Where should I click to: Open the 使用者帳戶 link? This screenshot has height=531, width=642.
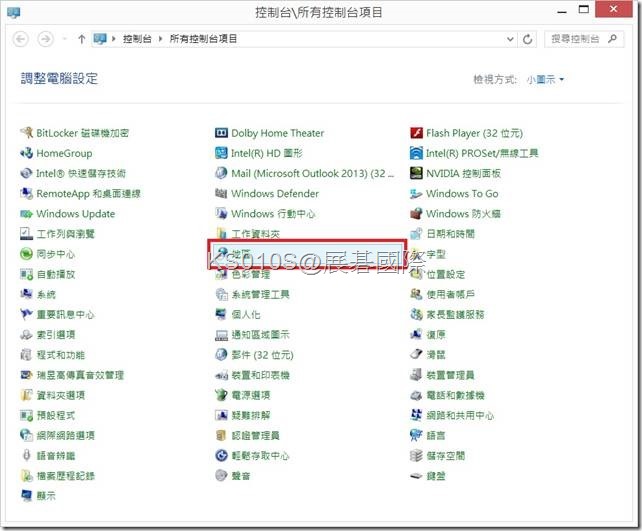coord(451,294)
